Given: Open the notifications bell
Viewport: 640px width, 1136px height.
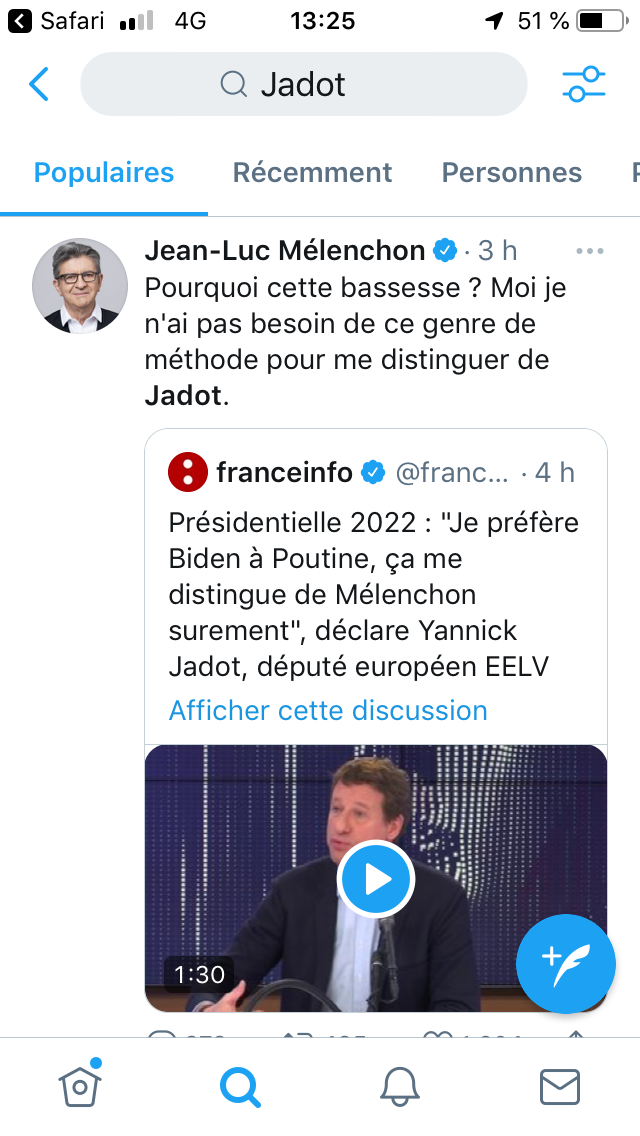Looking at the screenshot, I should pyautogui.click(x=400, y=1086).
